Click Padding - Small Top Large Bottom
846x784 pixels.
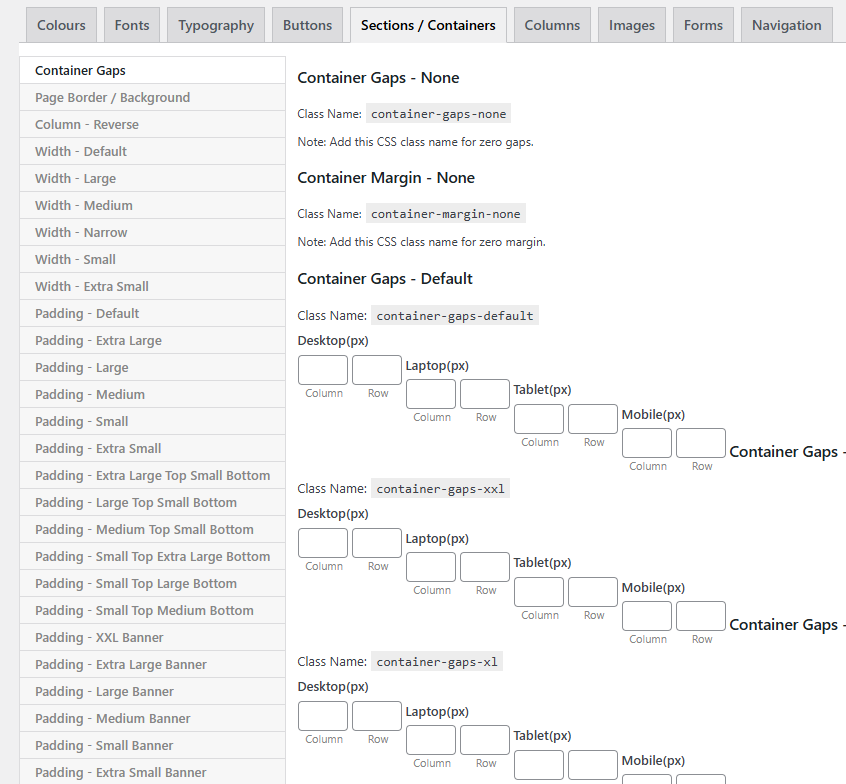(x=136, y=583)
